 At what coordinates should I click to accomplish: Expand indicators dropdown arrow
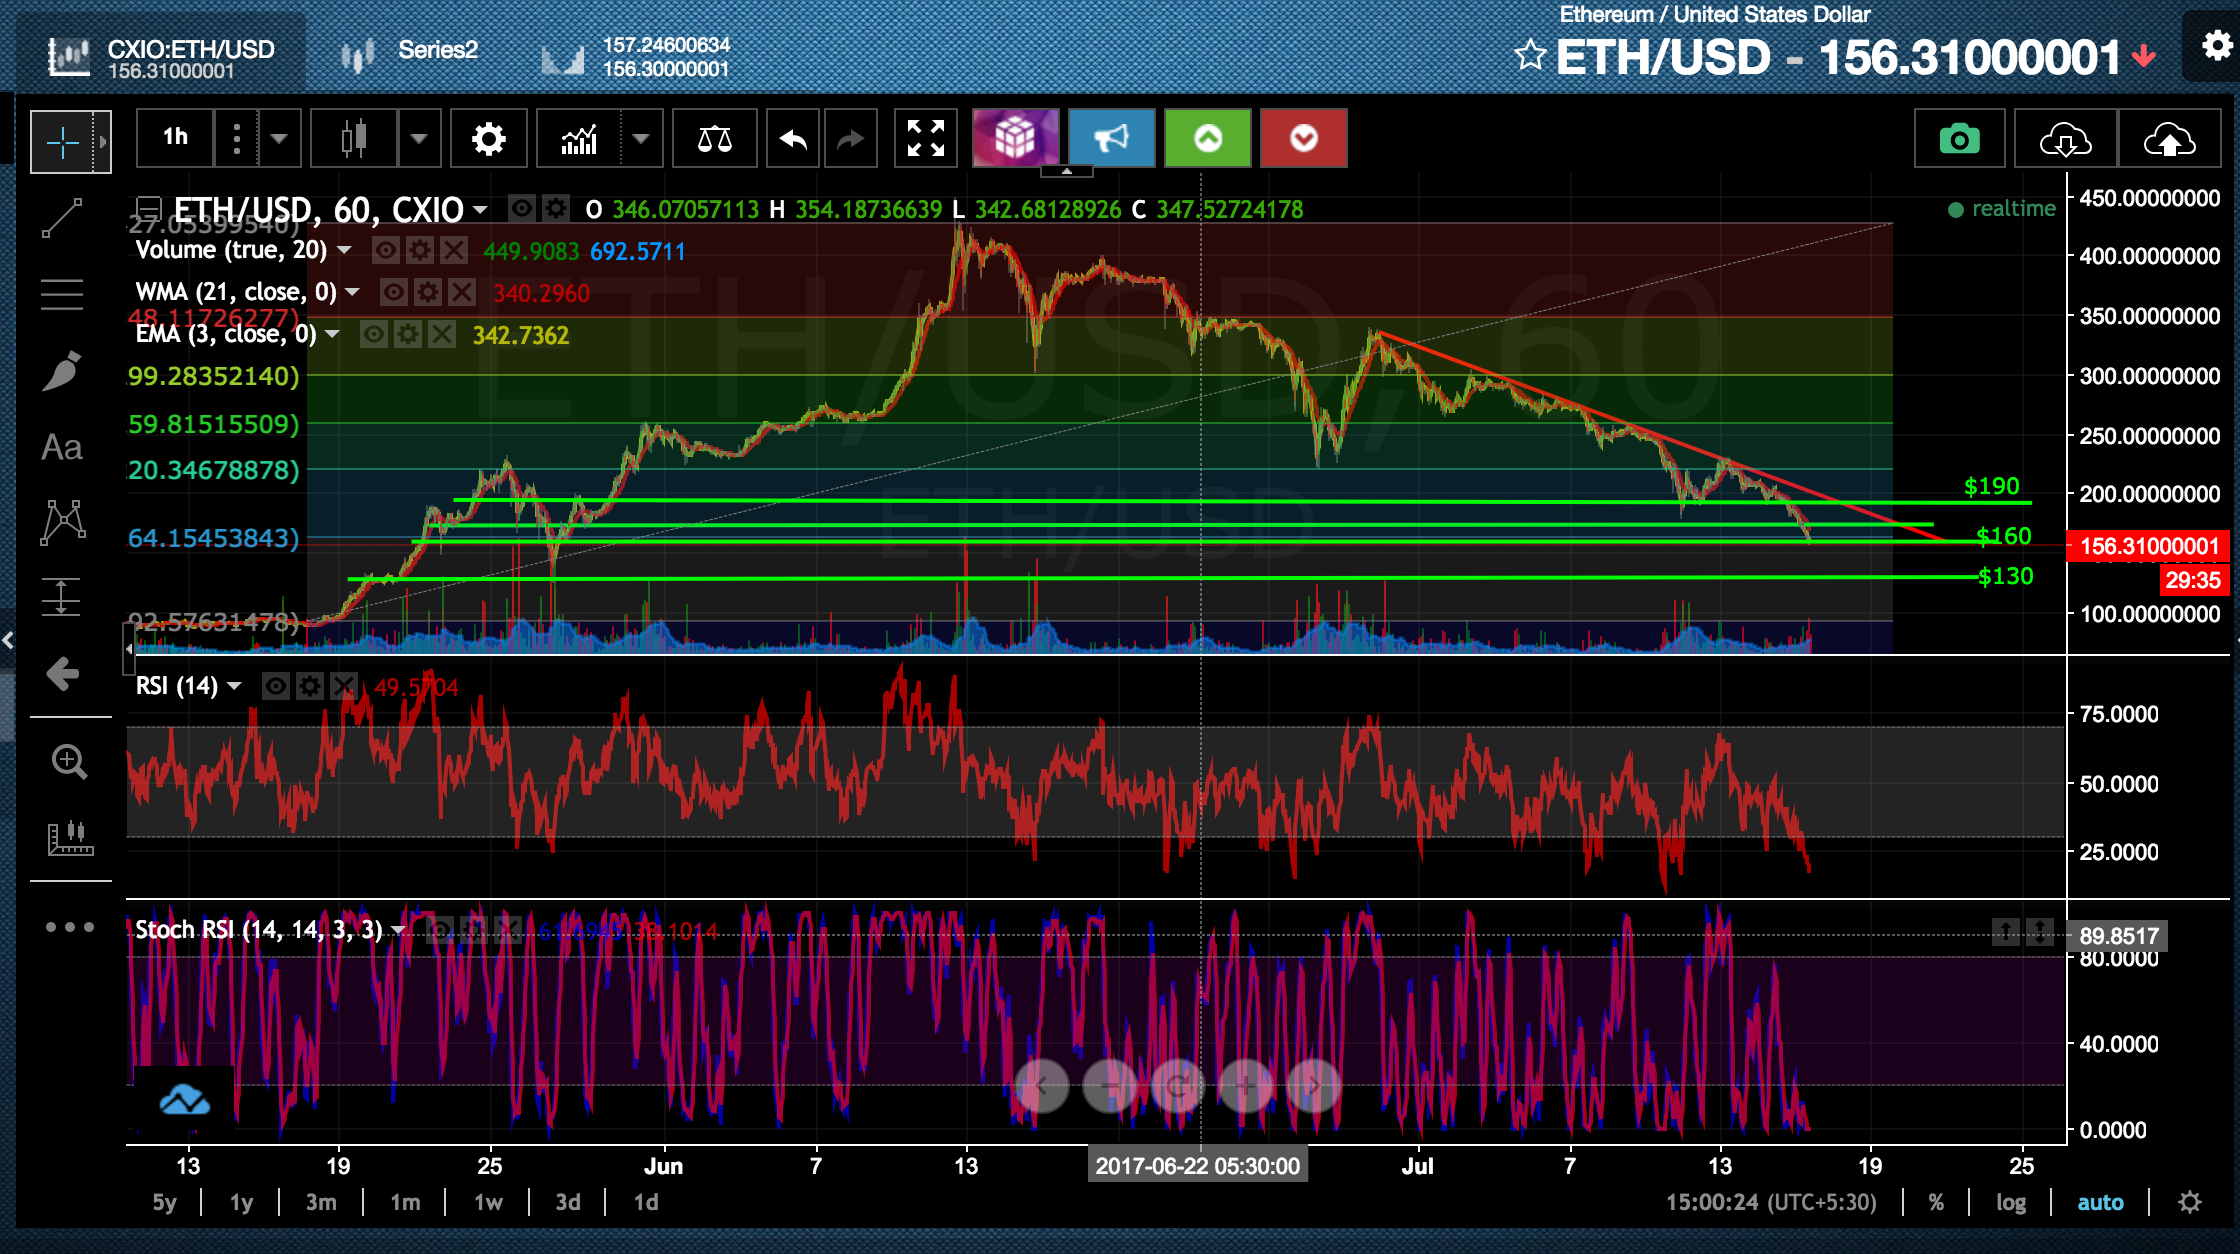pyautogui.click(x=641, y=138)
